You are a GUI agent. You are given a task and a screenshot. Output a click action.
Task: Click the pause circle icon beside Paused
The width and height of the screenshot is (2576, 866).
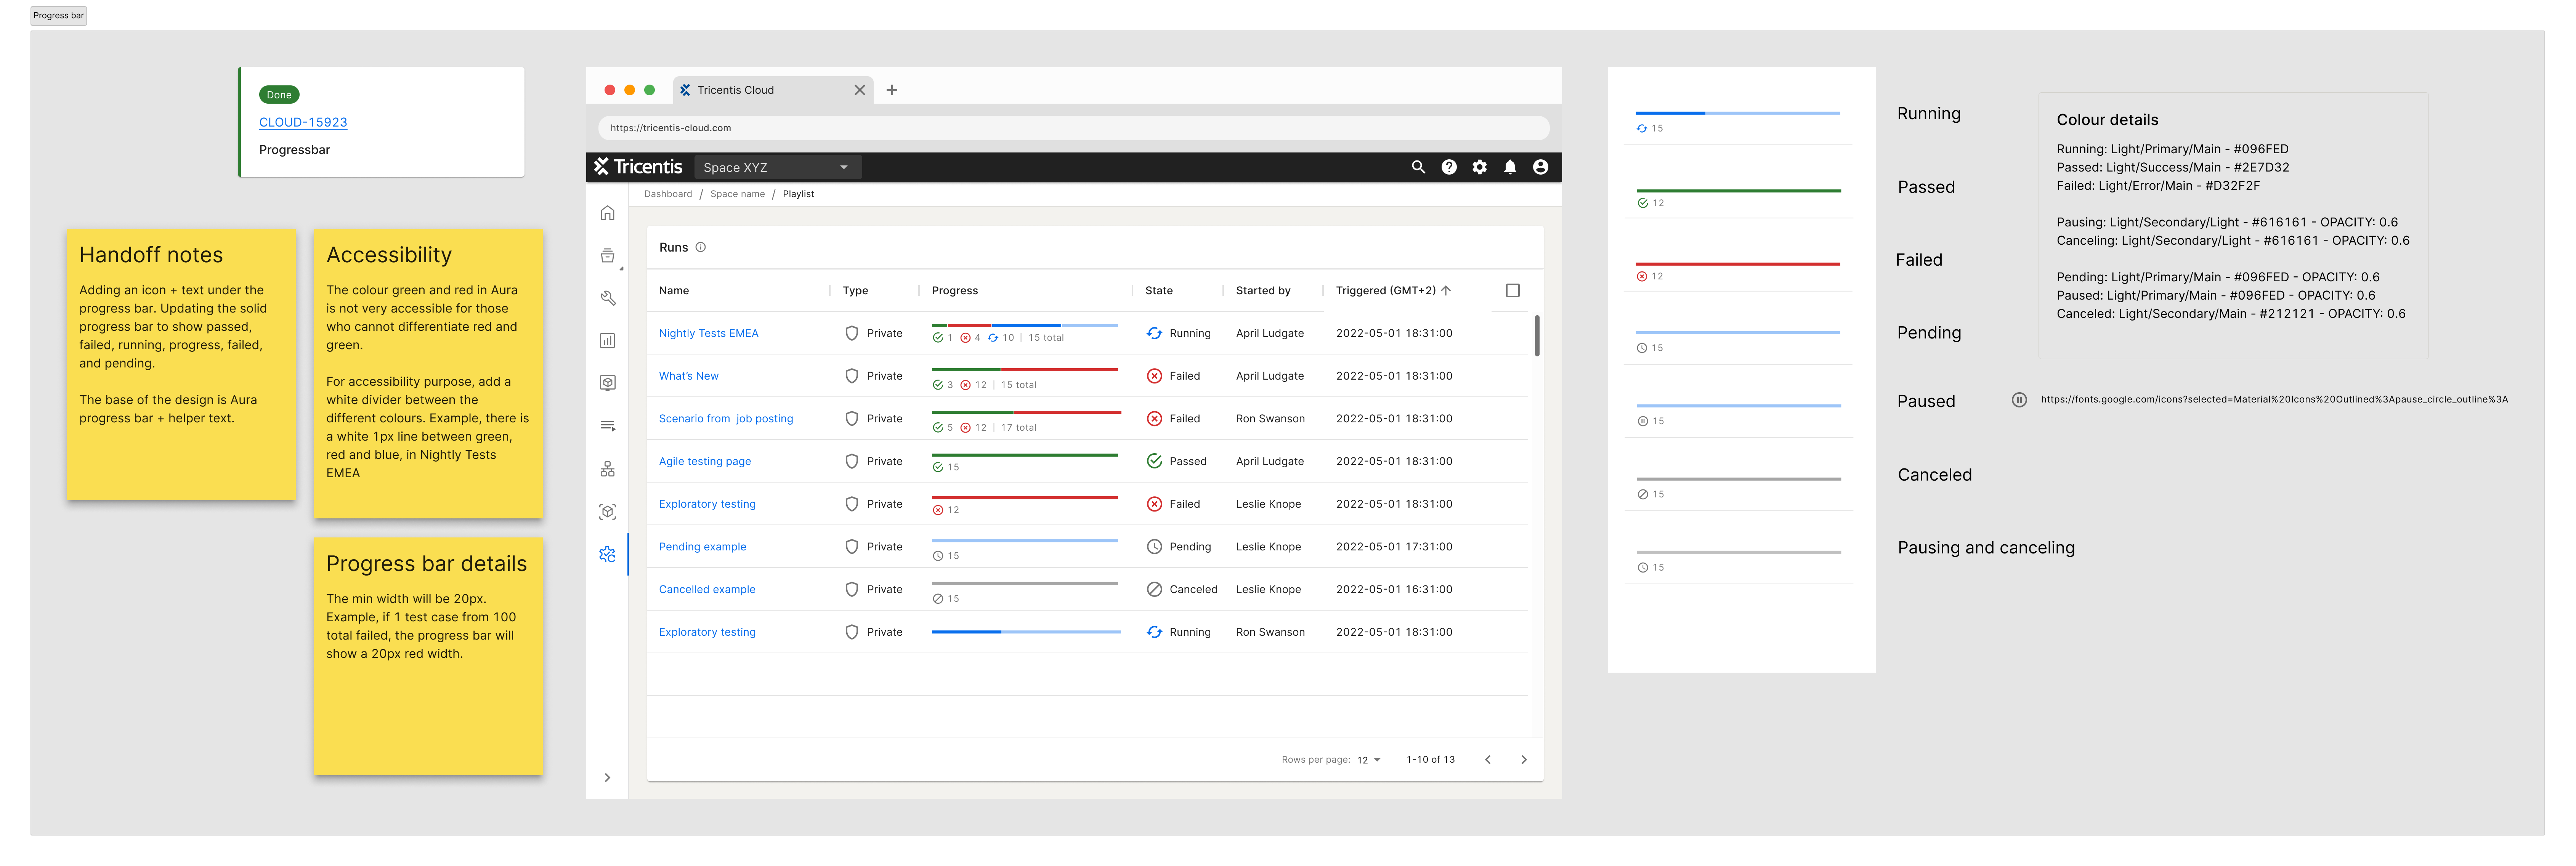[2019, 400]
